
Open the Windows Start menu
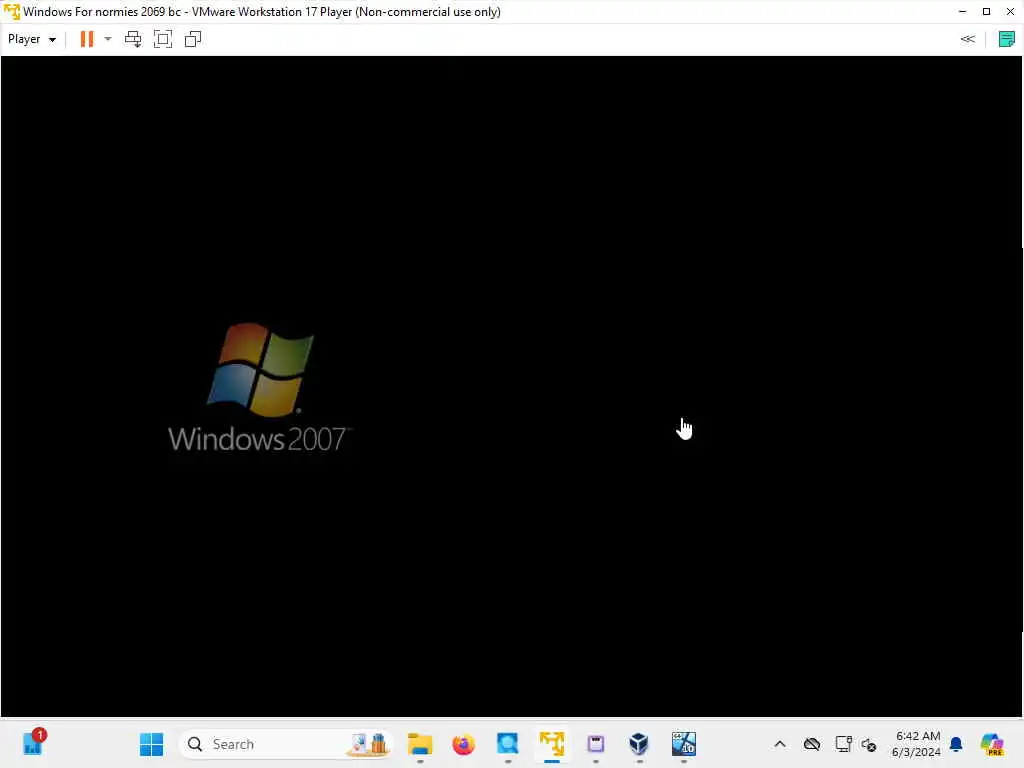tap(152, 744)
